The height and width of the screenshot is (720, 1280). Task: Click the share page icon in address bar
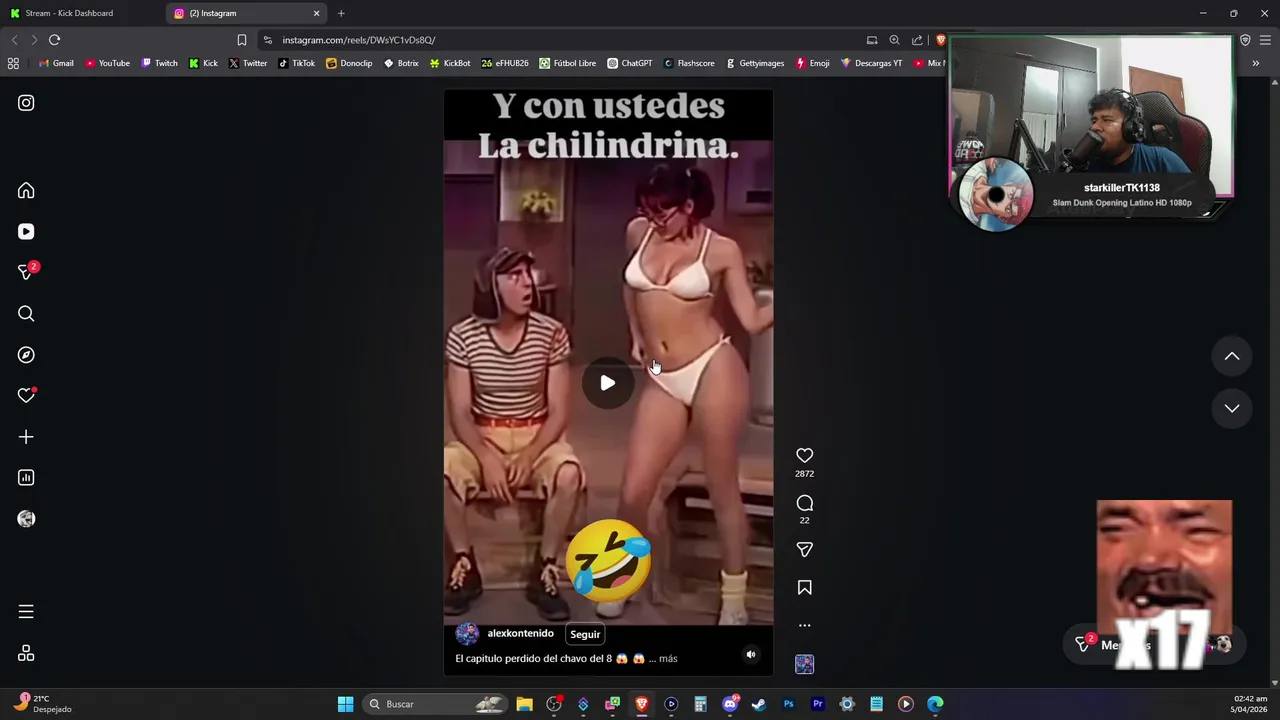pos(917,40)
